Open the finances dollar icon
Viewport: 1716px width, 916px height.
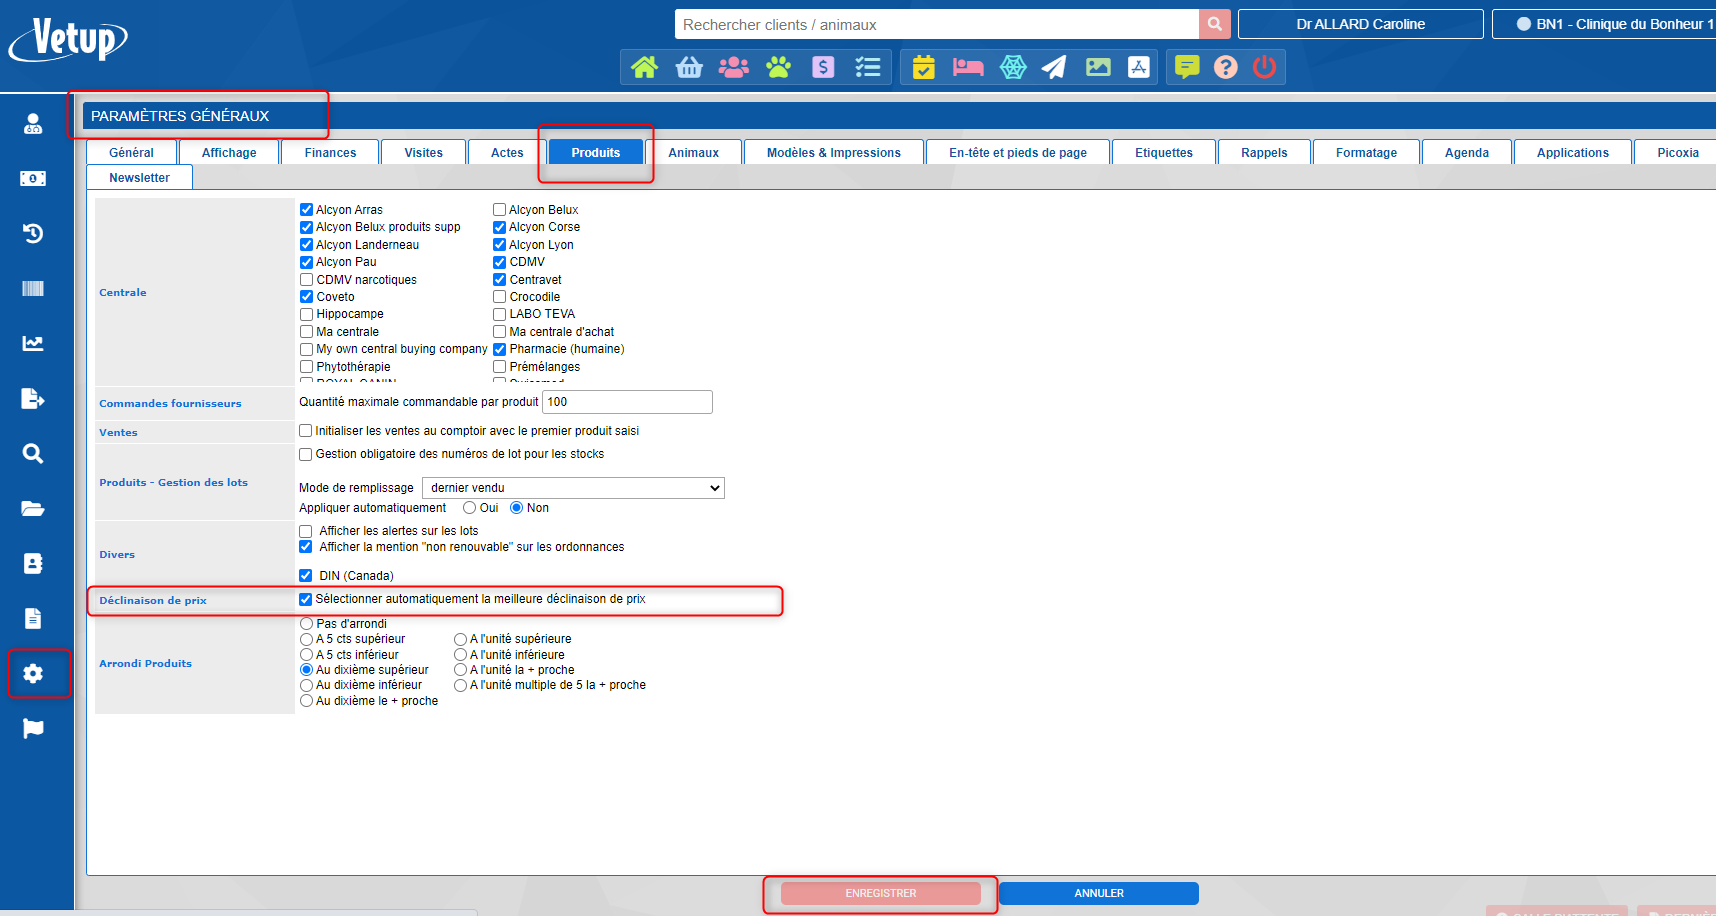823,67
